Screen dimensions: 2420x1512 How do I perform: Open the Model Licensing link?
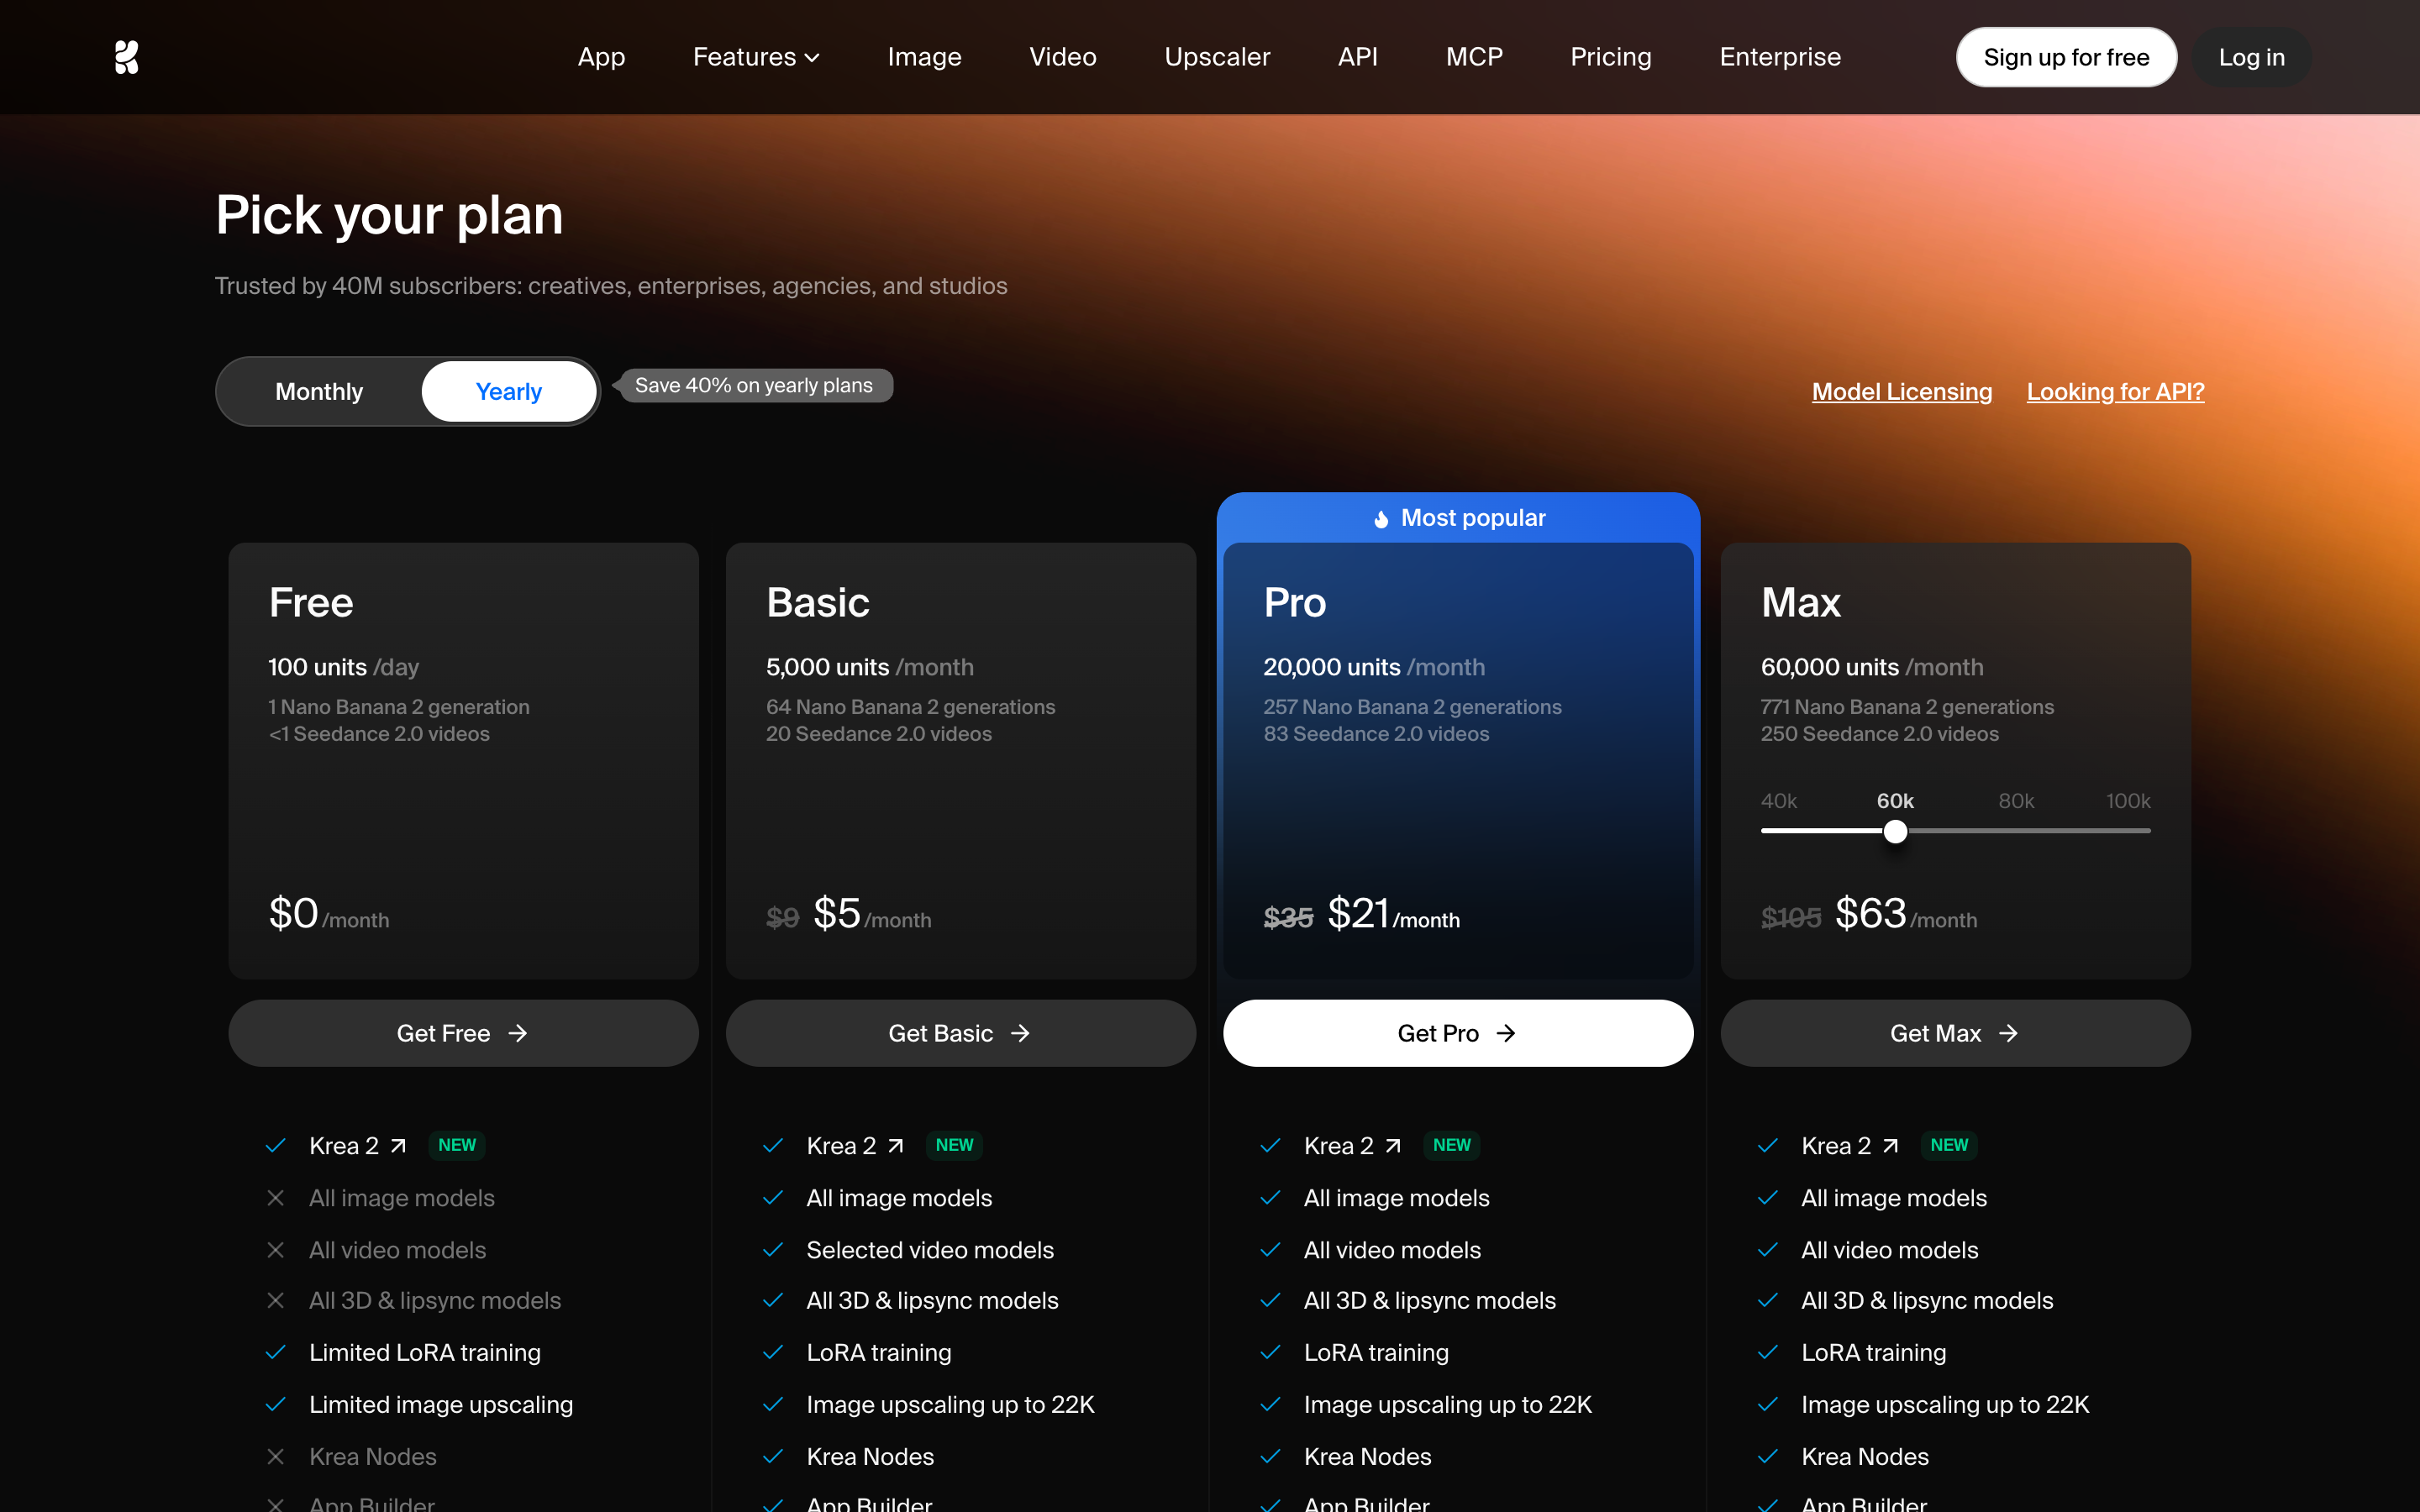tap(1902, 392)
